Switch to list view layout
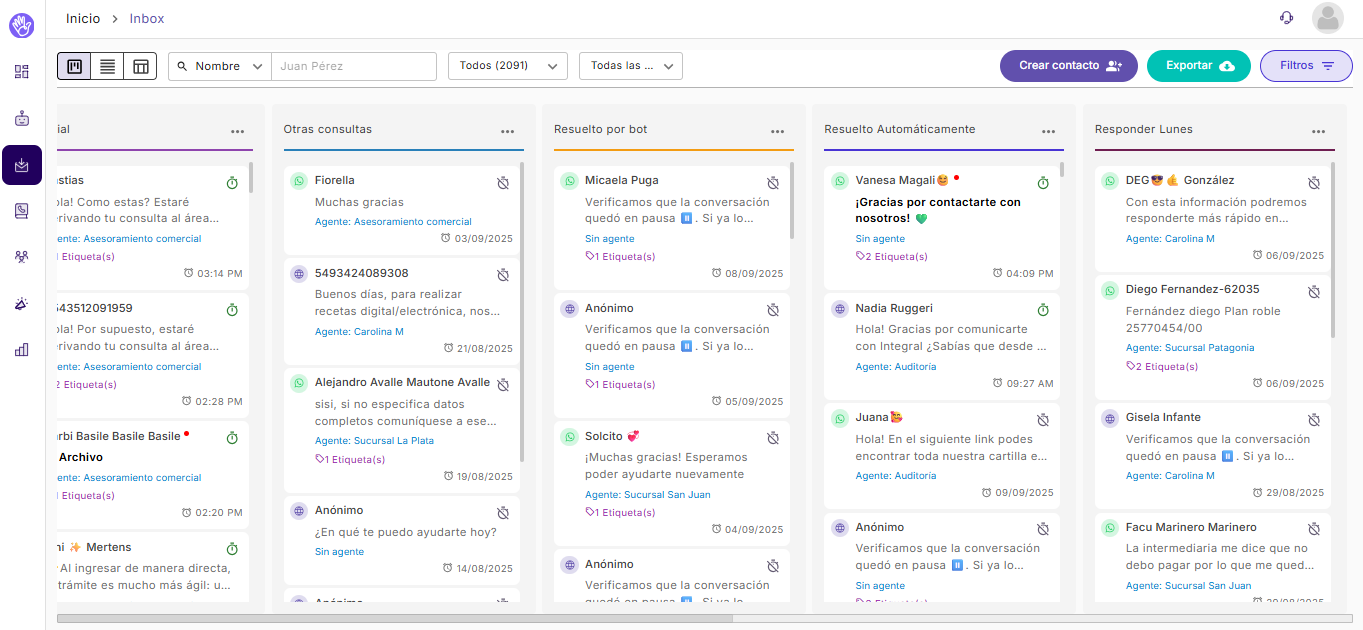Image resolution: width=1363 pixels, height=630 pixels. point(107,66)
